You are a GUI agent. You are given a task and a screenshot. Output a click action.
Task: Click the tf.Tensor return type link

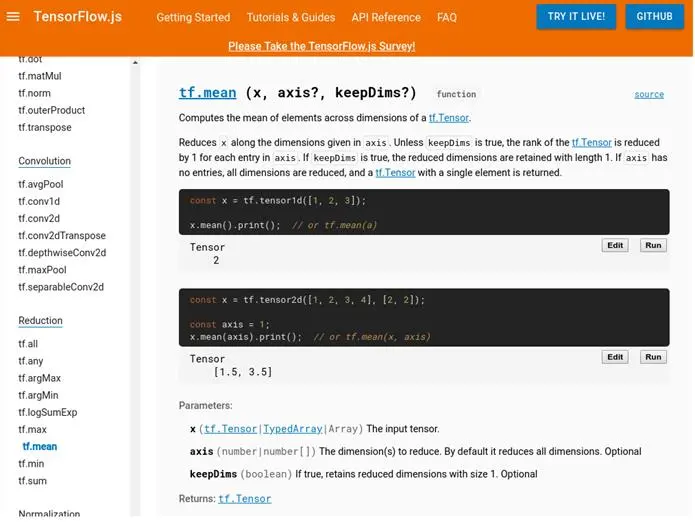point(245,498)
